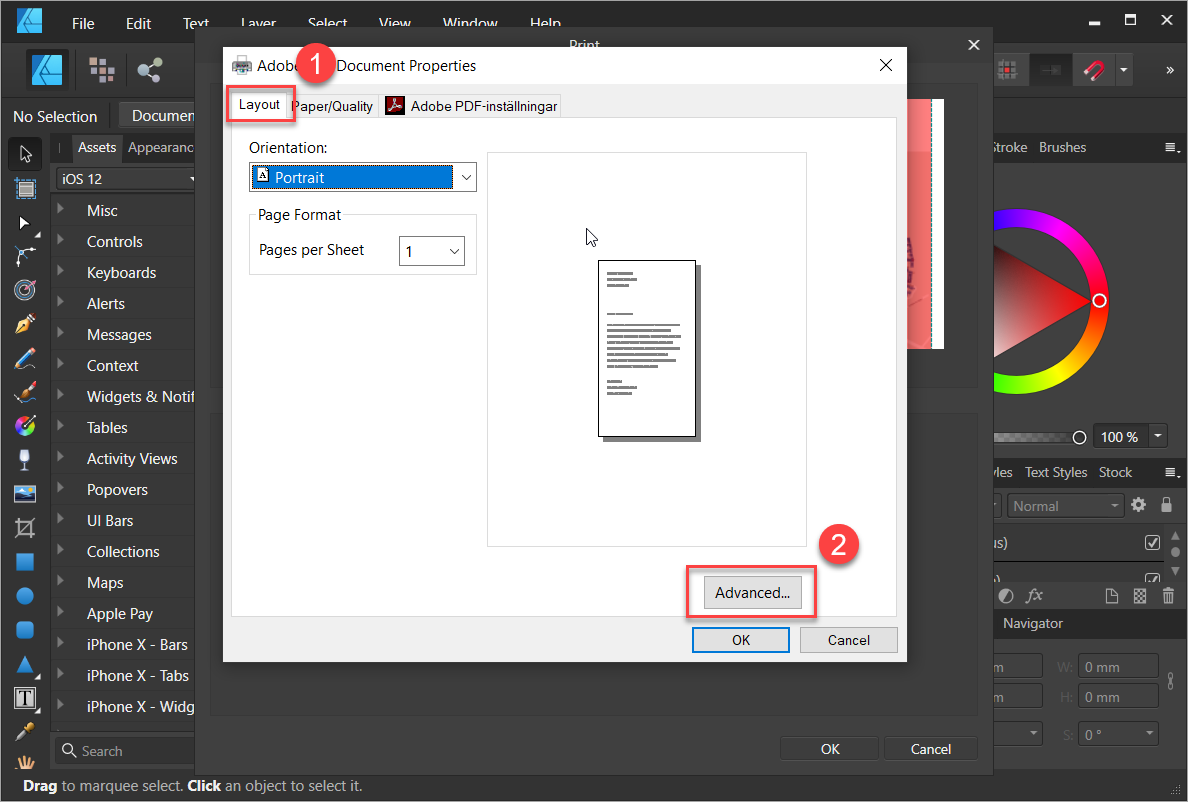Toggle the top layer visibility checkbox
Screen dimensions: 1188x802
[1152, 543]
